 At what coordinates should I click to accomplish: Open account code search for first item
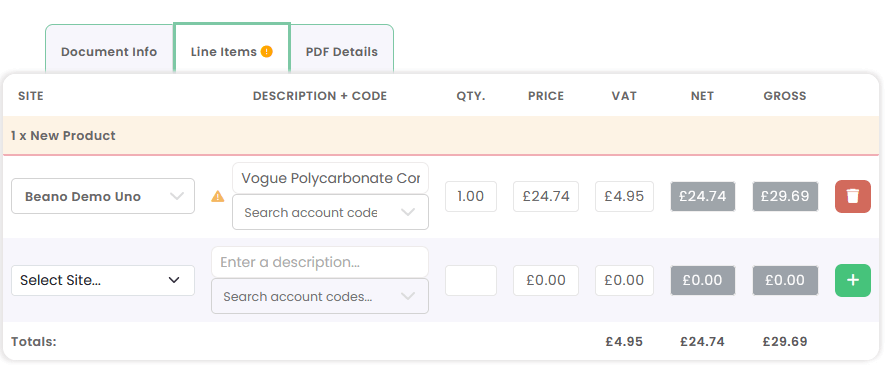(x=331, y=212)
